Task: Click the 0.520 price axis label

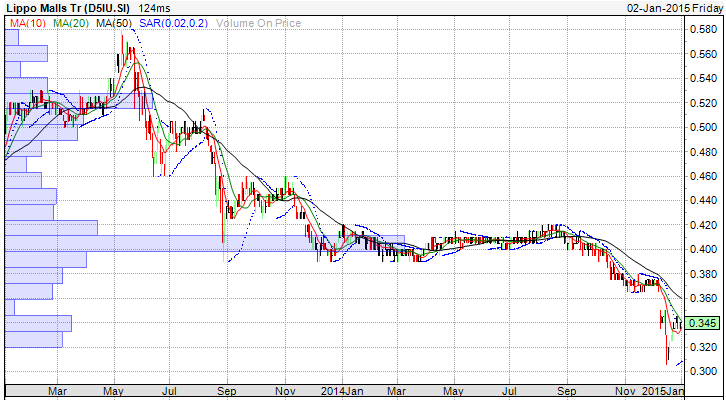Action: 704,103
